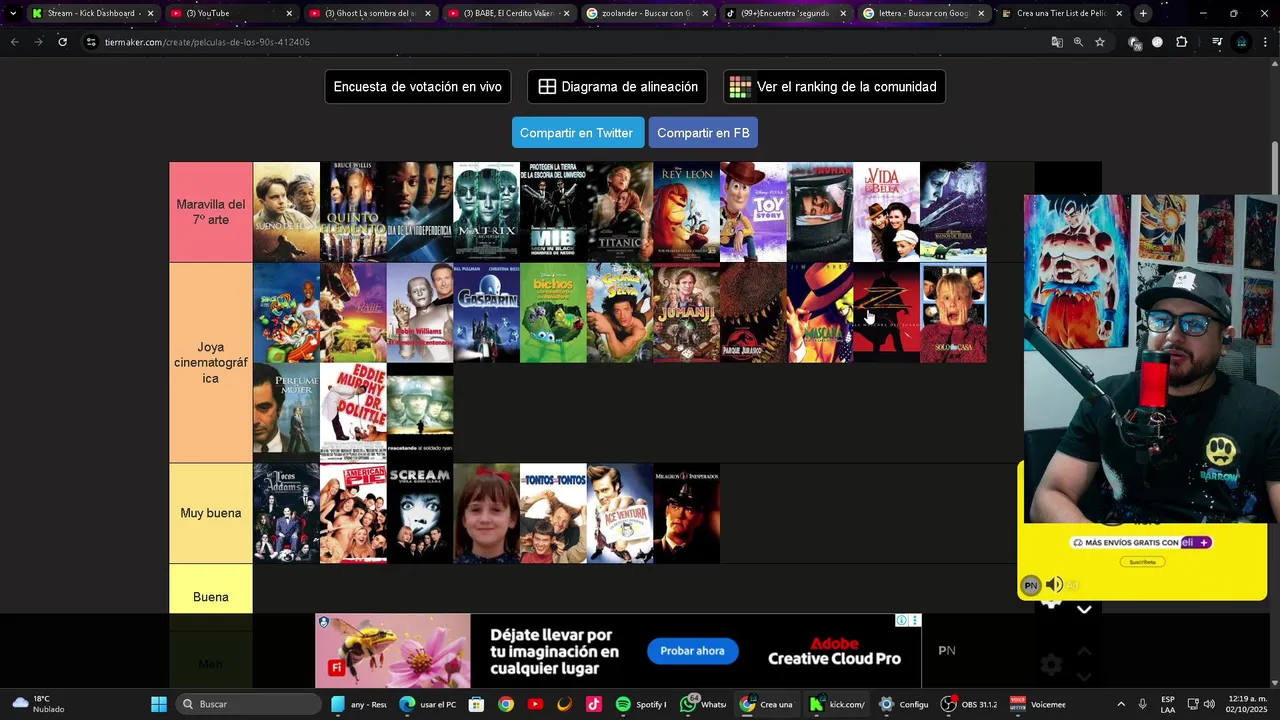
Task: Open Spotify from the taskbar
Action: [x=641, y=704]
